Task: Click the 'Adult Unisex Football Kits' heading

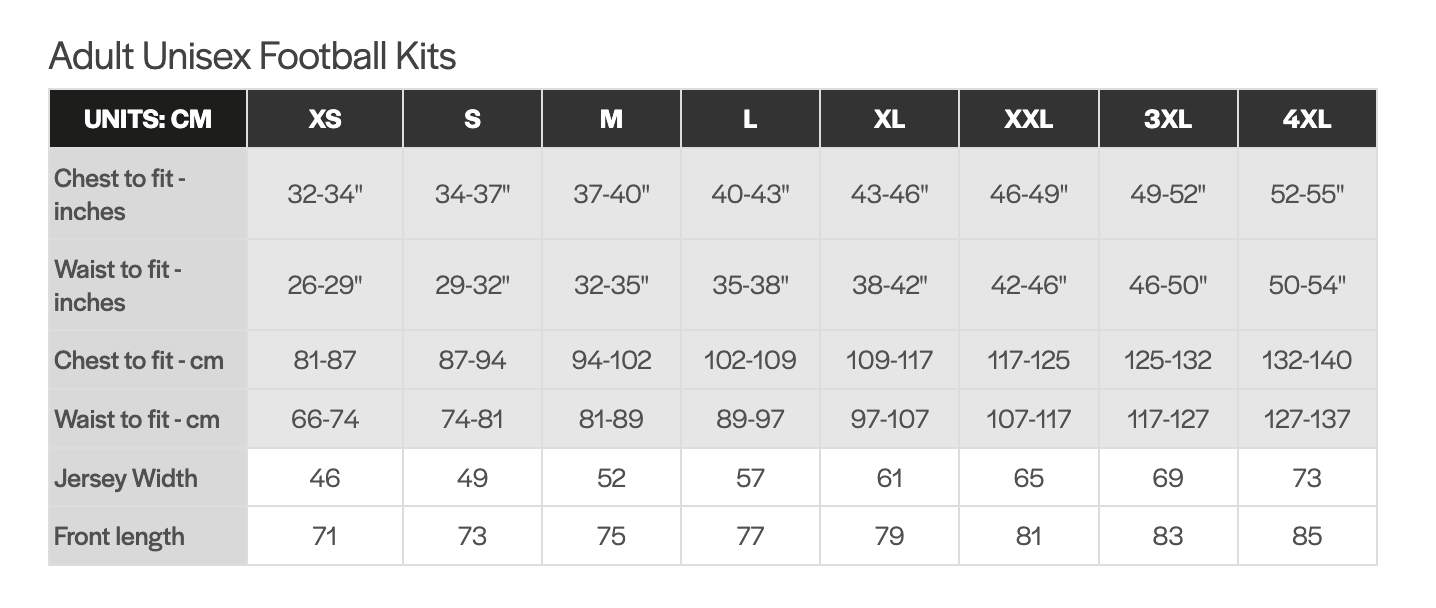Action: pyautogui.click(x=252, y=56)
